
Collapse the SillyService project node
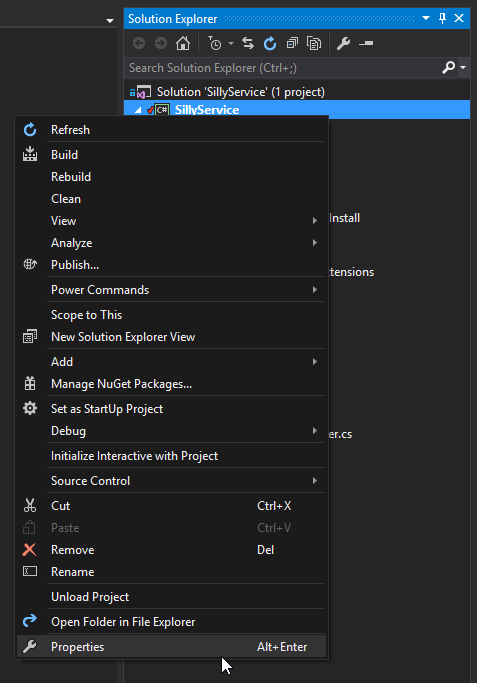[x=138, y=110]
